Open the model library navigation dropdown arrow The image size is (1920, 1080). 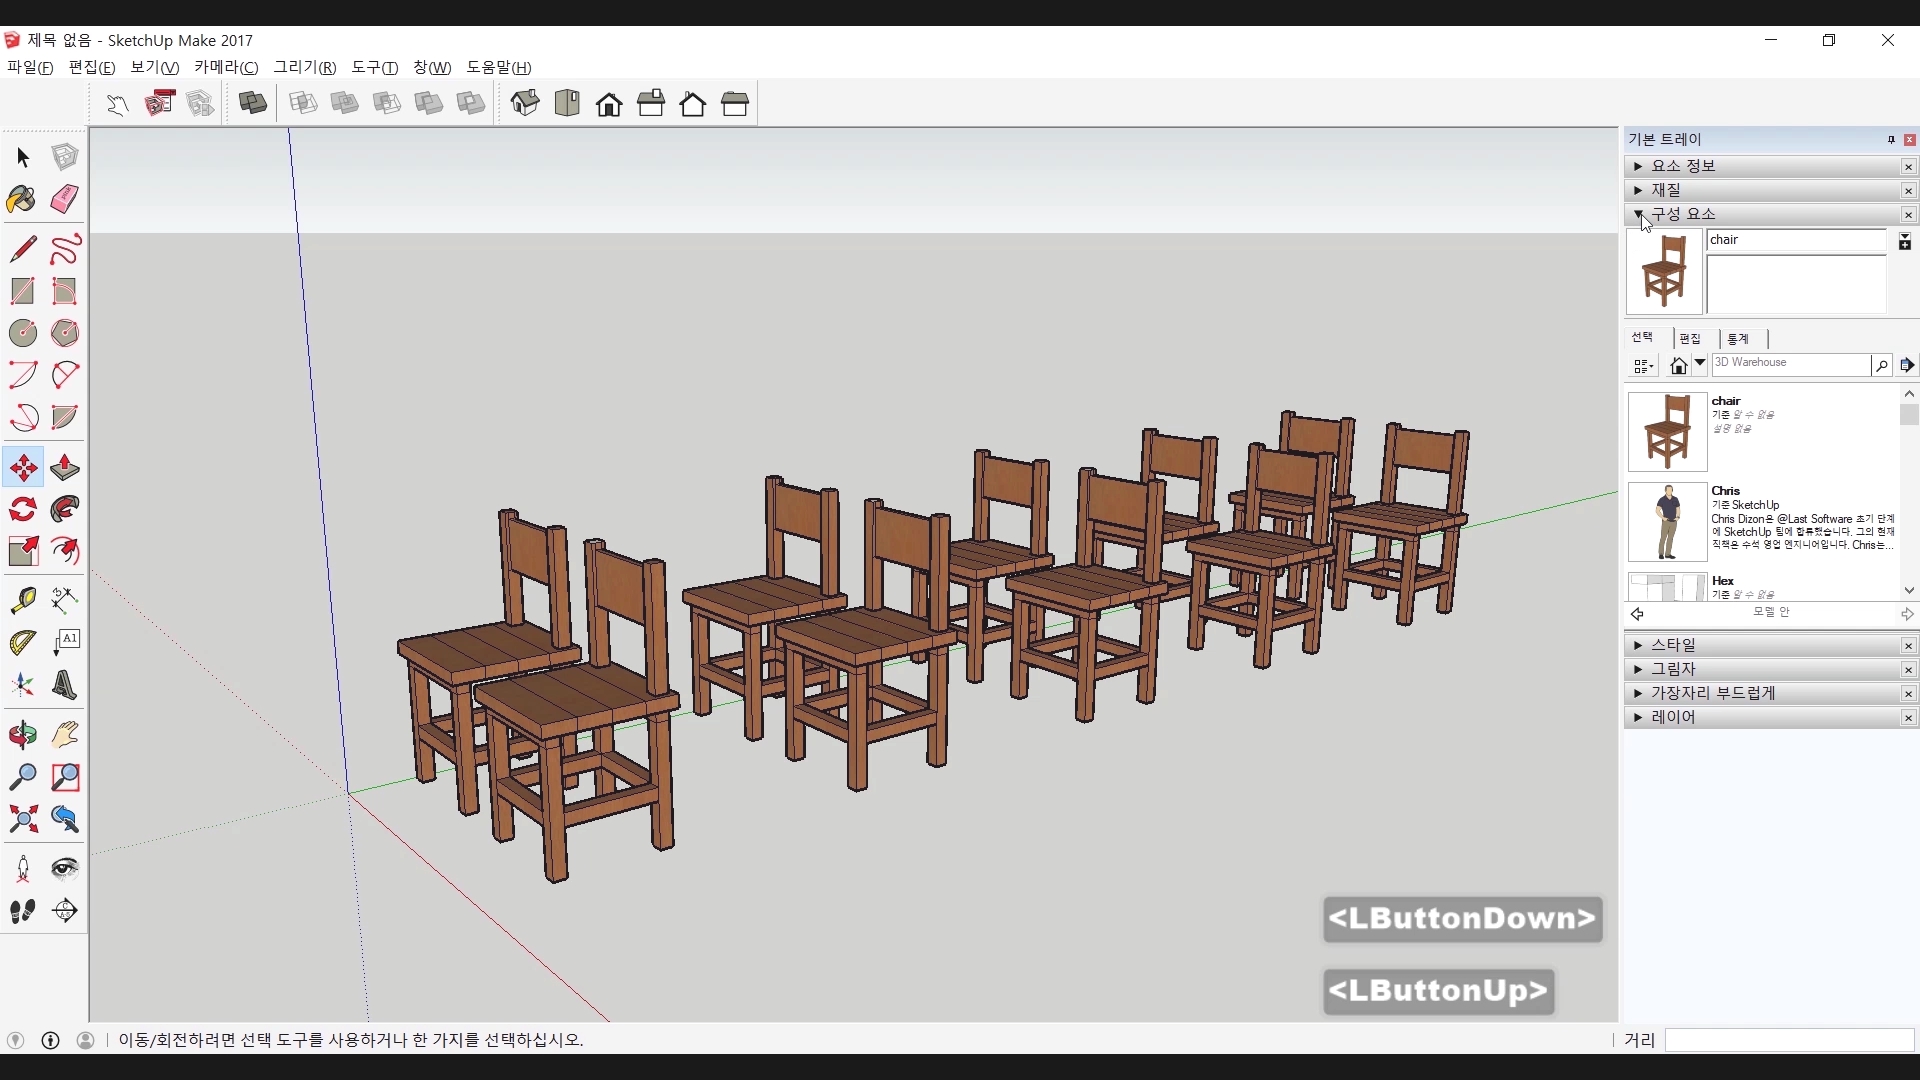point(1700,364)
